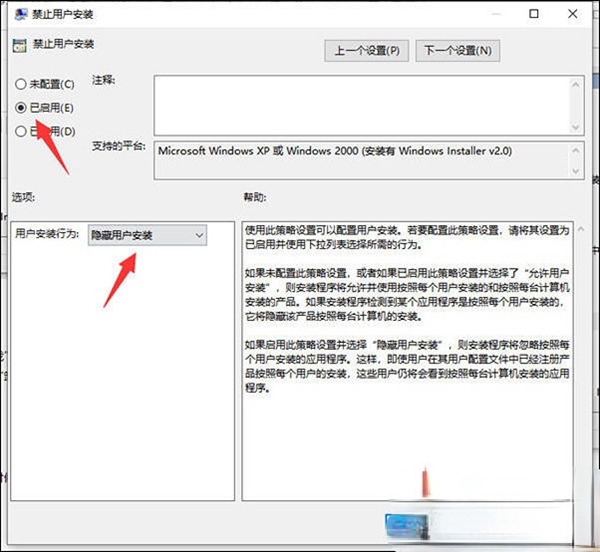
Task: Click help paragraph starting 使用此策略设置可以配置
Action: point(407,237)
